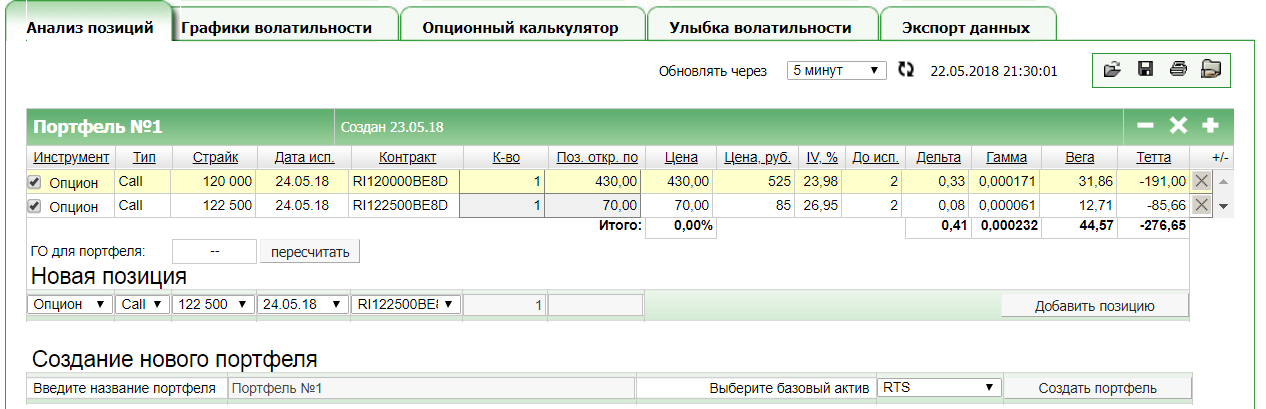Switch to the Графики волатильности tab
1266x409 pixels.
click(277, 28)
